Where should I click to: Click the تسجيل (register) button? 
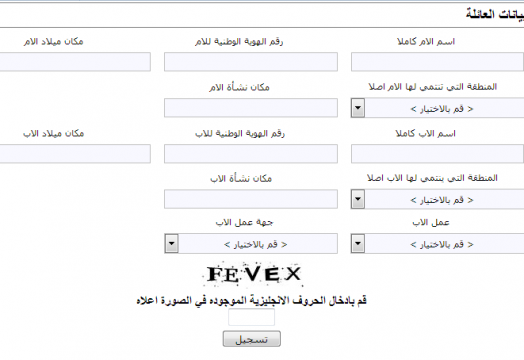click(252, 339)
